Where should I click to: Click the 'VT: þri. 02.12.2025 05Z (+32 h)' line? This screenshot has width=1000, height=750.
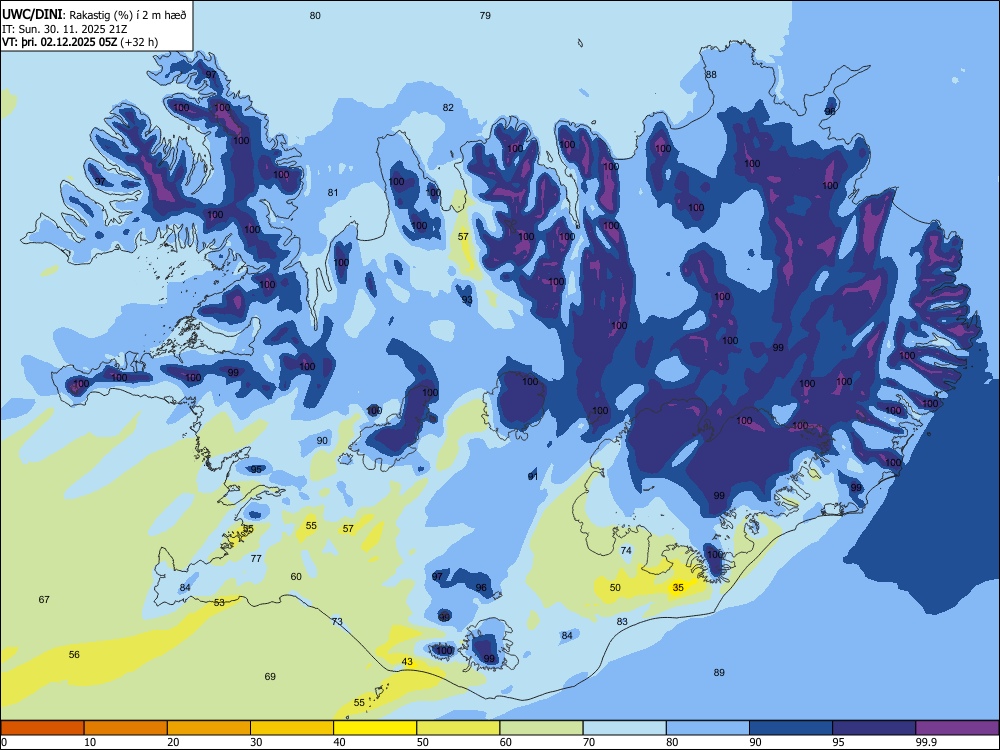(x=80, y=42)
